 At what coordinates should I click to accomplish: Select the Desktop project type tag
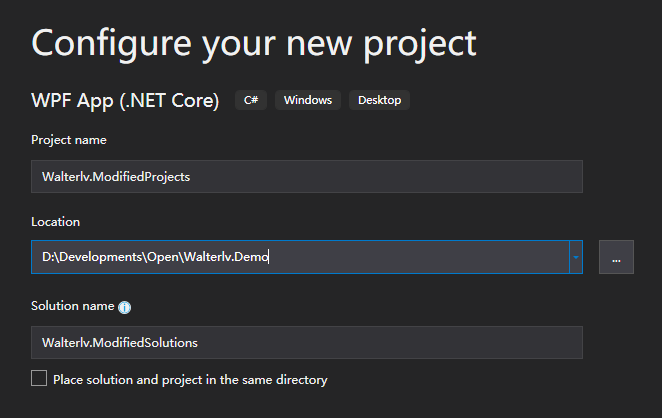point(379,100)
